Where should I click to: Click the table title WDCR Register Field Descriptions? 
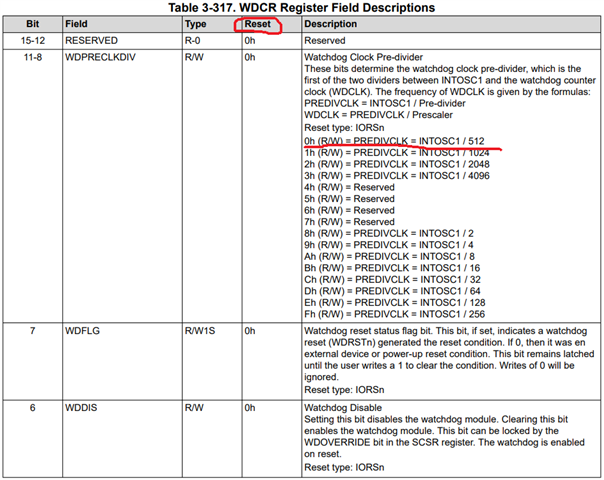click(x=302, y=7)
